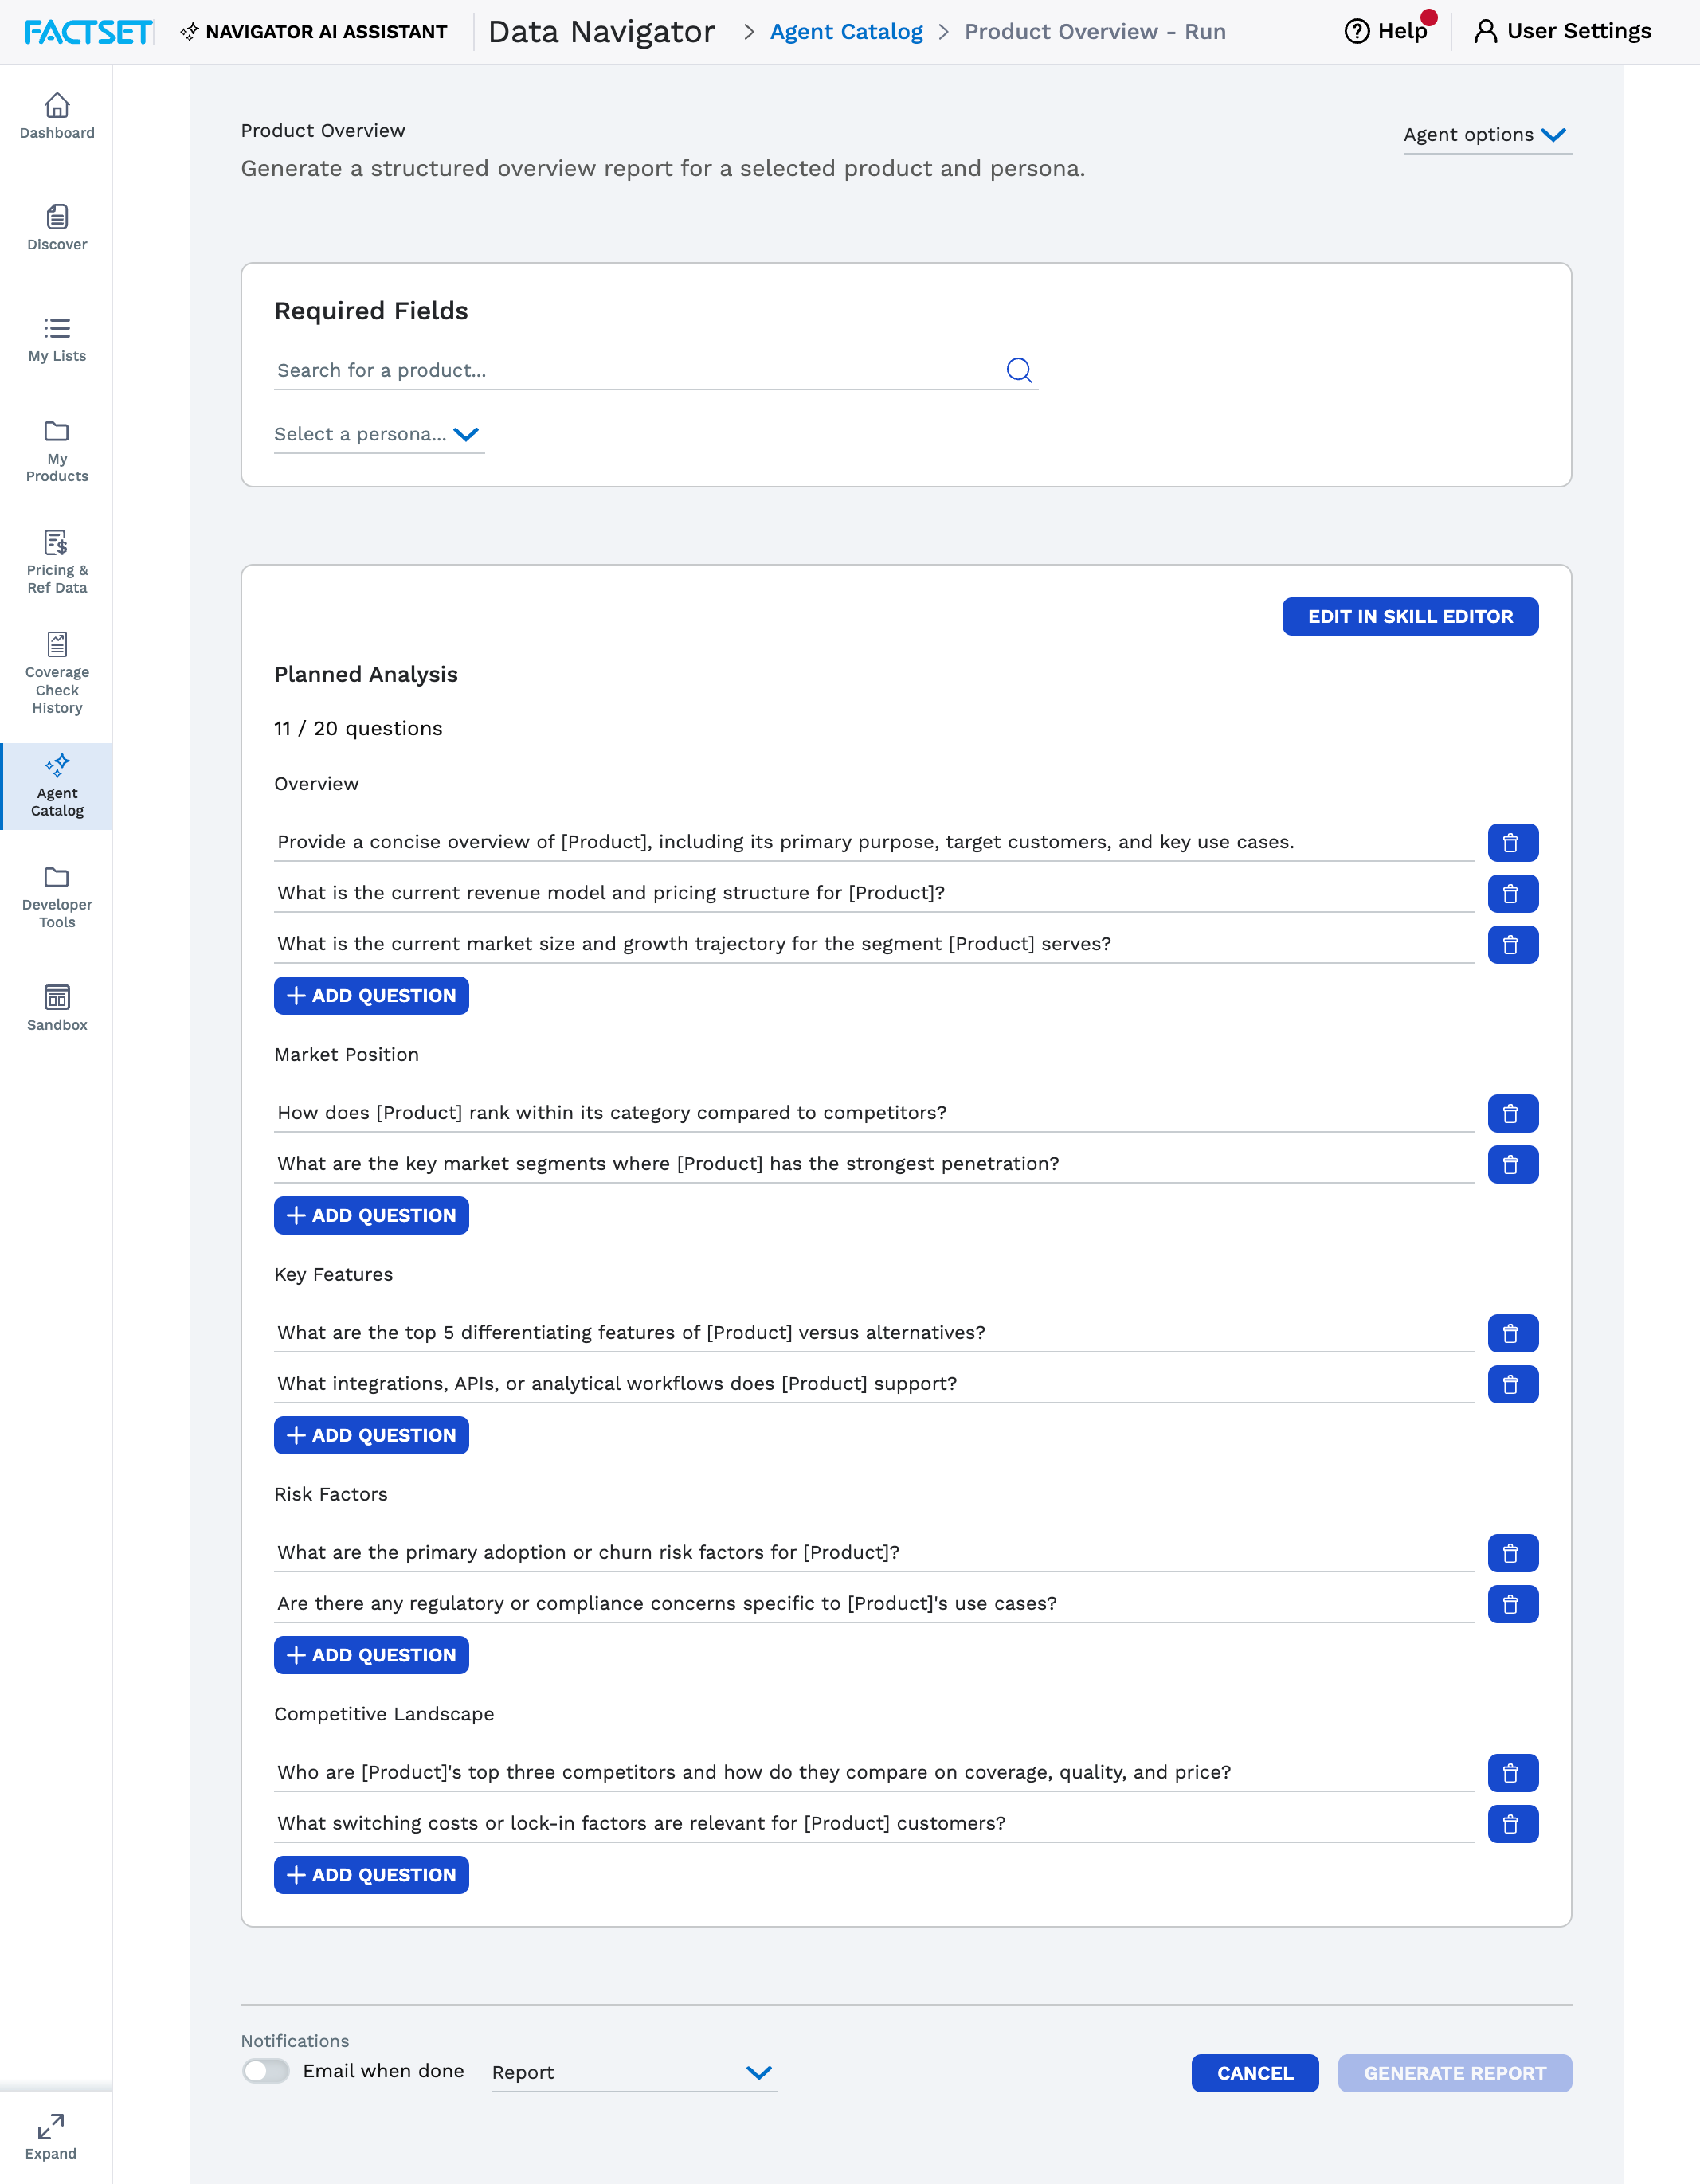Expand the Agent options dropdown
Viewport: 1700px width, 2184px height.
(1487, 135)
